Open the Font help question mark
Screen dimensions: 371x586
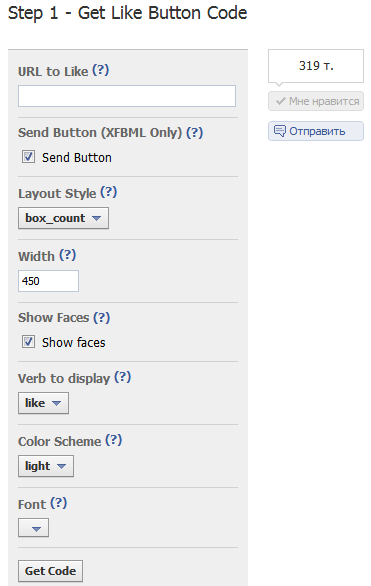(x=59, y=503)
